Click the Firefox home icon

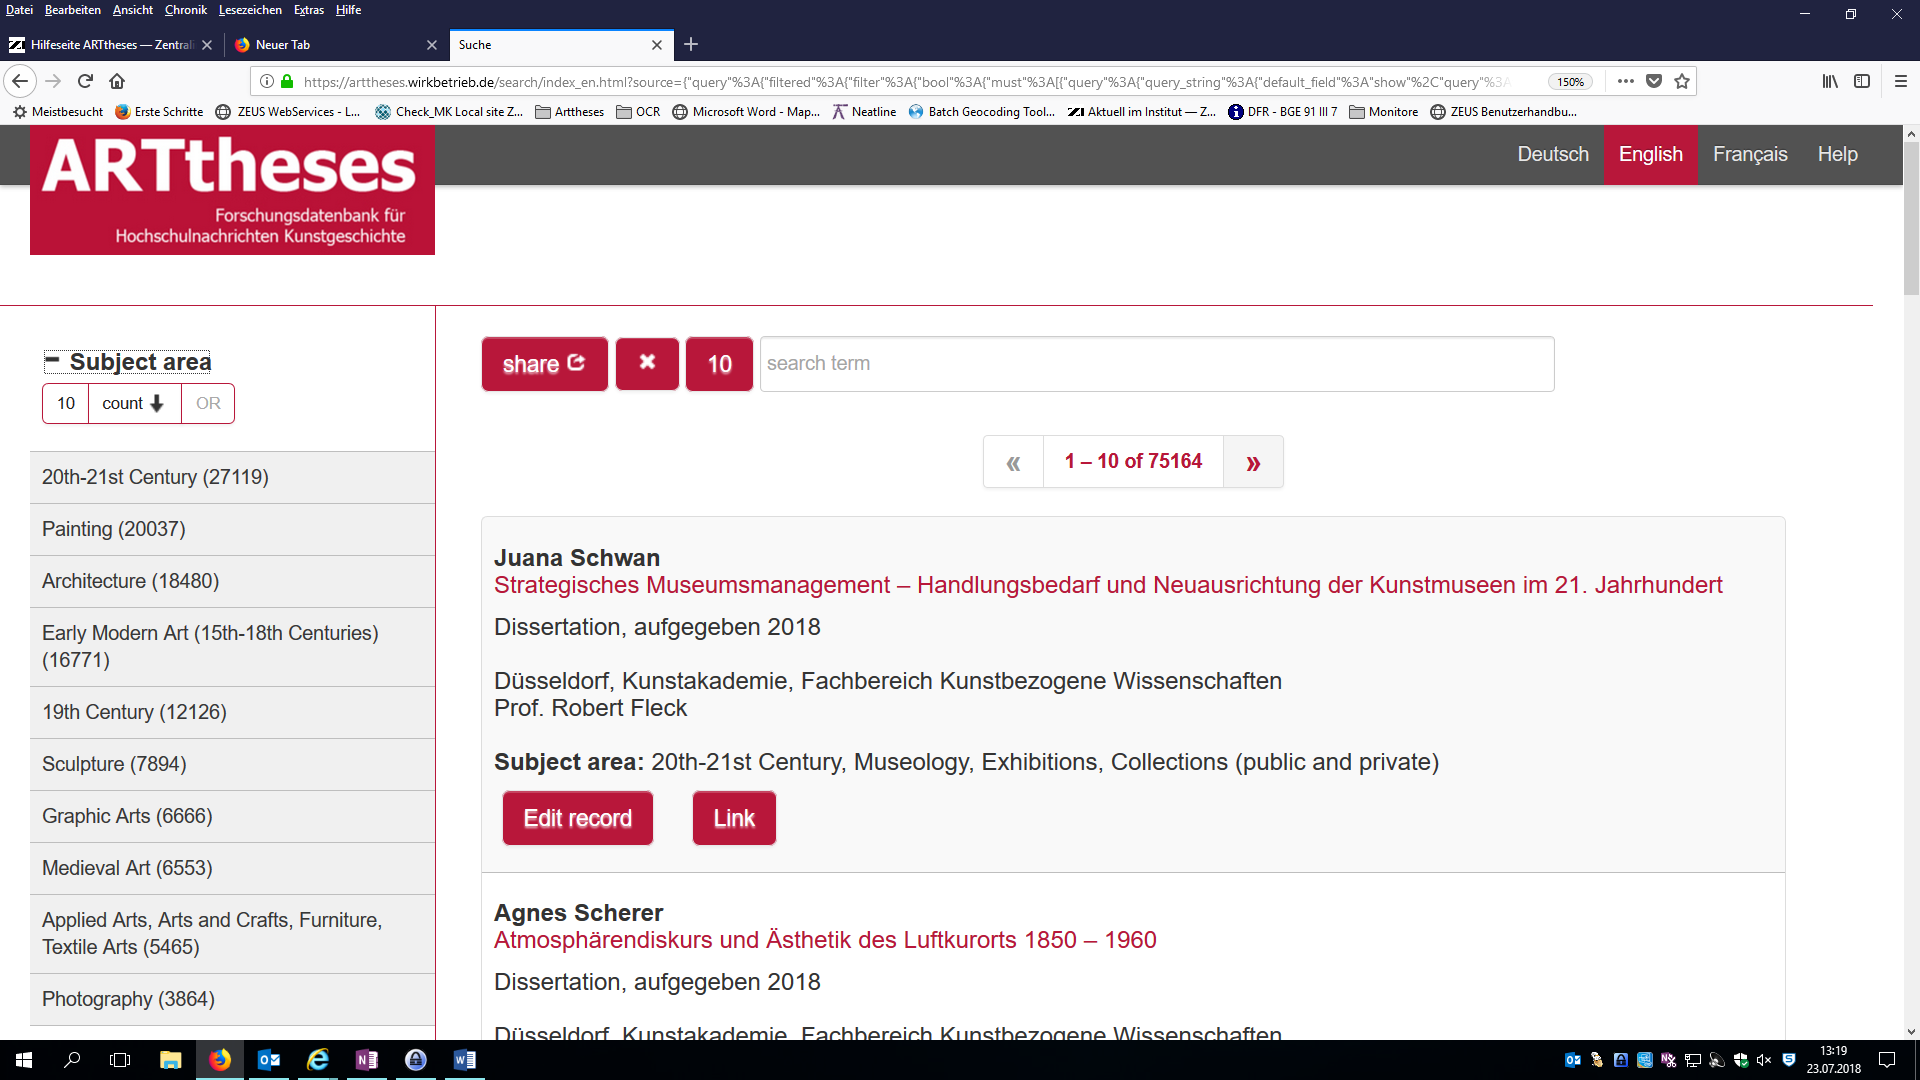pyautogui.click(x=117, y=81)
